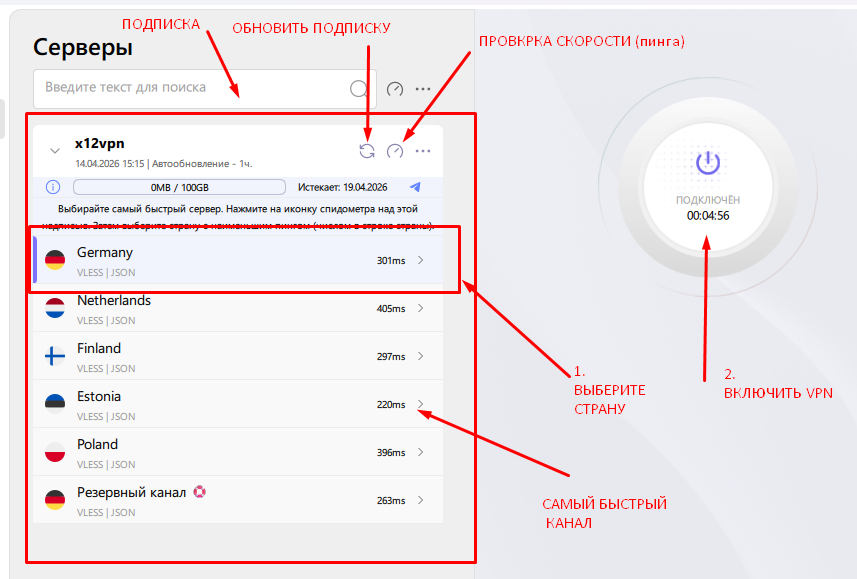Click the 0MB / 100GB traffic bar

click(x=180, y=187)
